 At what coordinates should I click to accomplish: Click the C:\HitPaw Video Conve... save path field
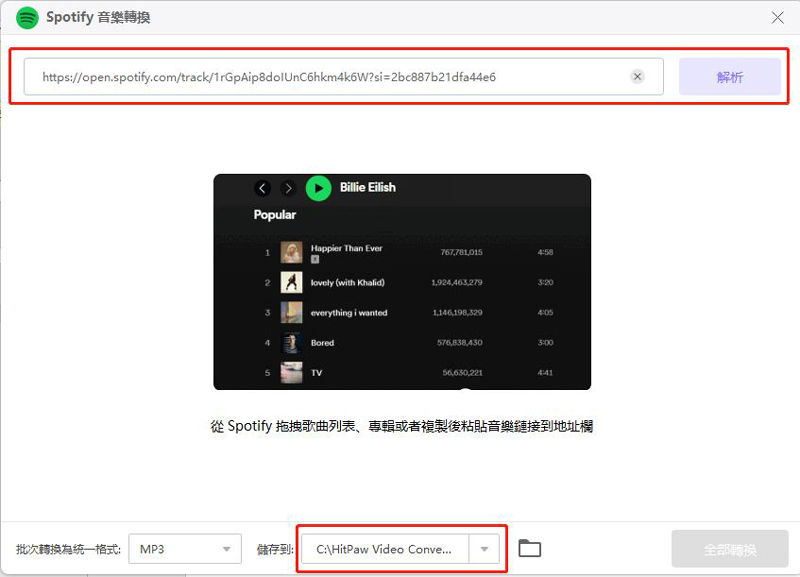(385, 549)
